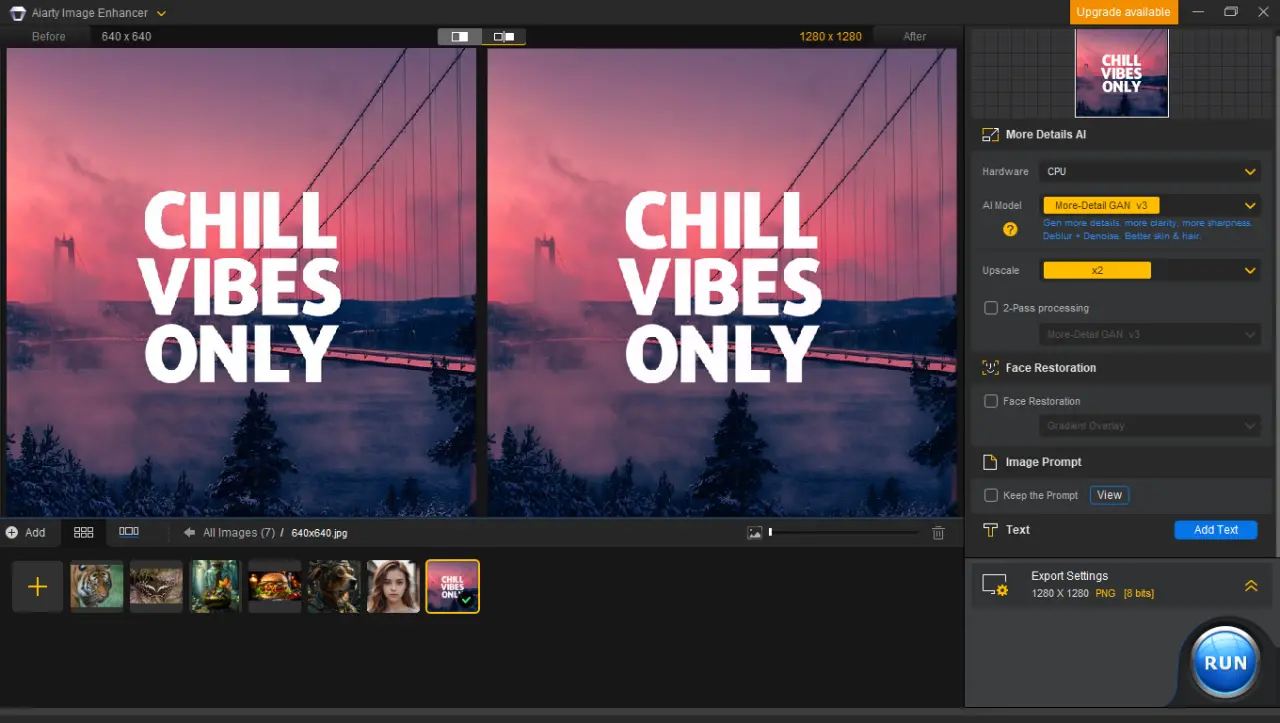This screenshot has width=1280, height=723.
Task: Open the AI Model dropdown
Action: click(x=1149, y=205)
